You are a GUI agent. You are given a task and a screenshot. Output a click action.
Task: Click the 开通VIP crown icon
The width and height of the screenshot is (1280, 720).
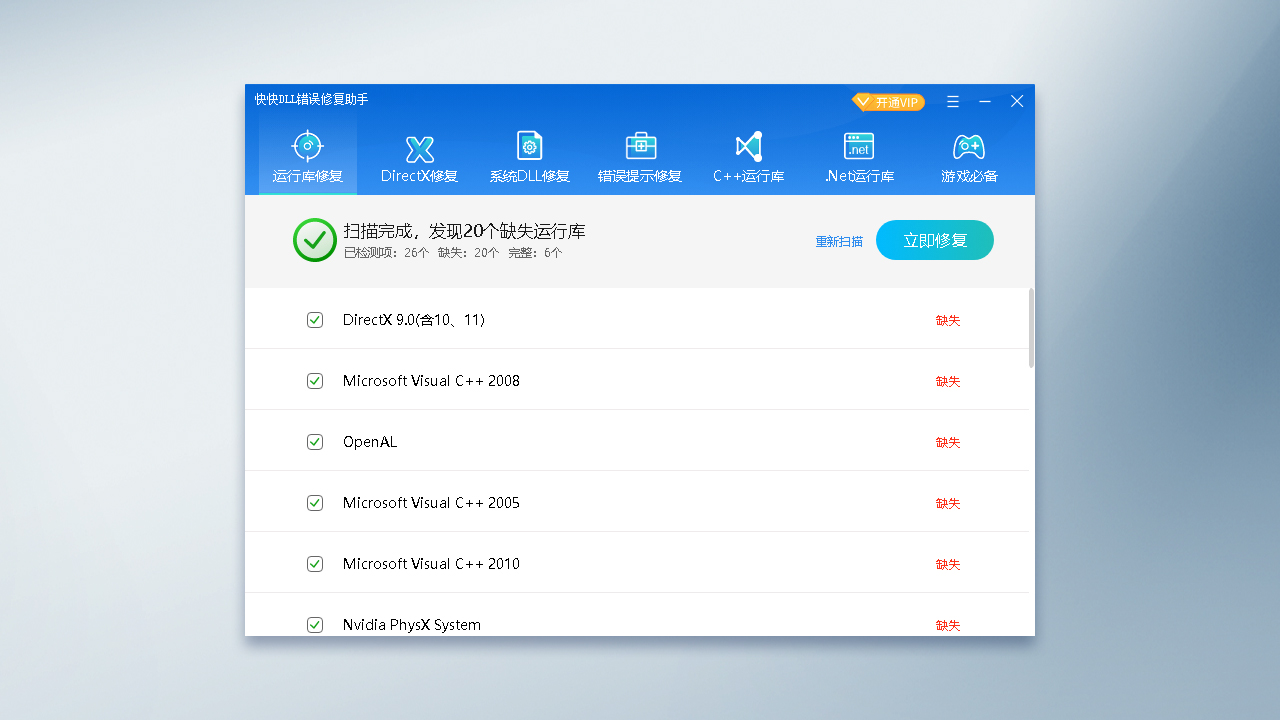(862, 101)
